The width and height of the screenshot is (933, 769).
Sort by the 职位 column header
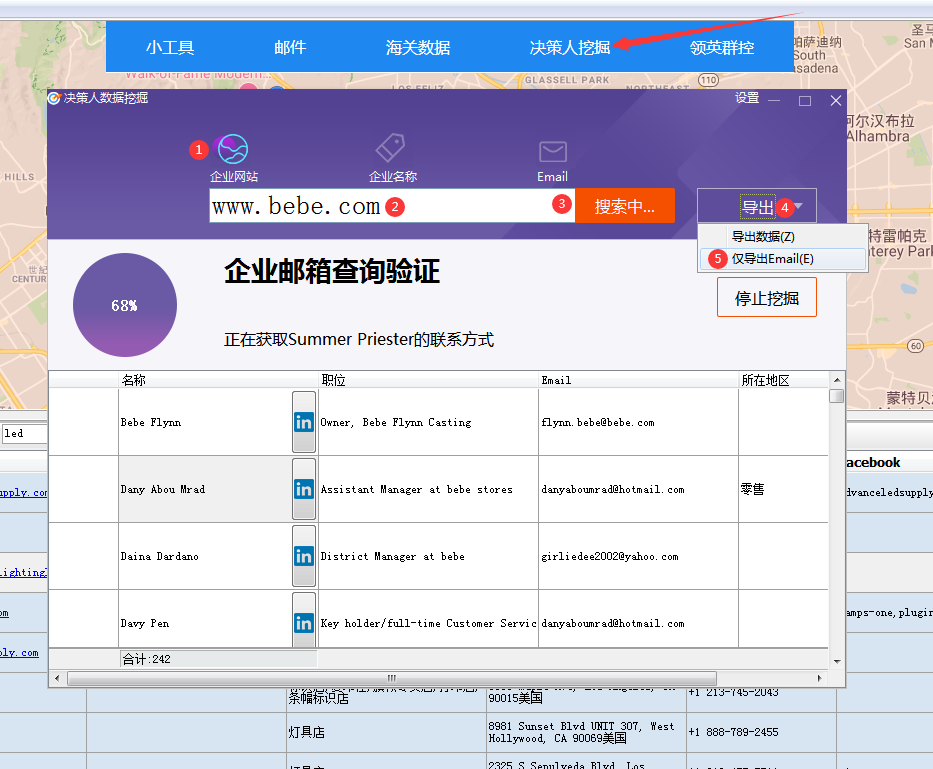(x=428, y=380)
